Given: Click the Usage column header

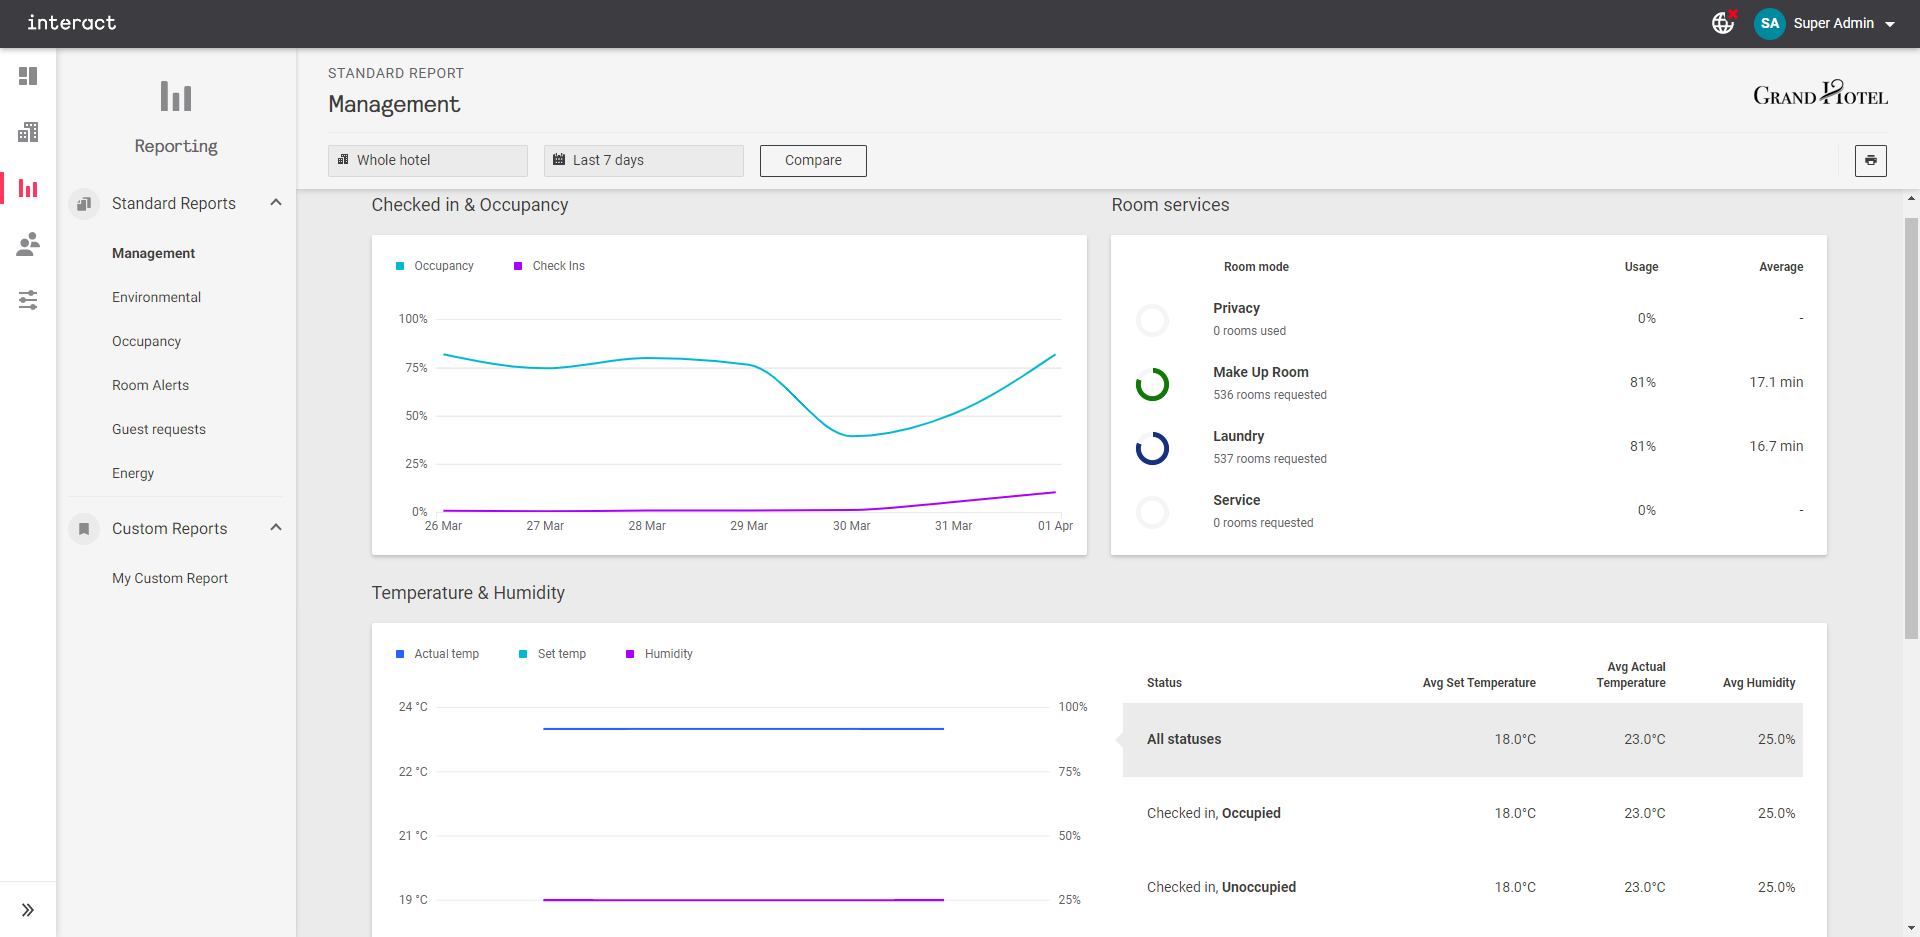Looking at the screenshot, I should [1641, 267].
